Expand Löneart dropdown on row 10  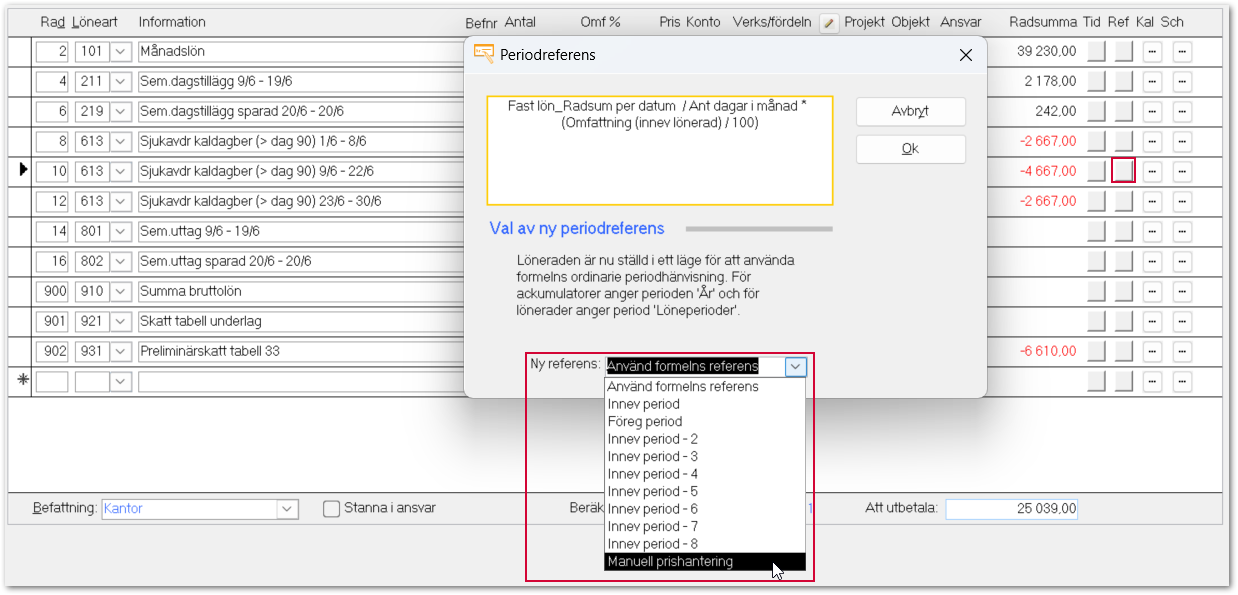(x=121, y=171)
